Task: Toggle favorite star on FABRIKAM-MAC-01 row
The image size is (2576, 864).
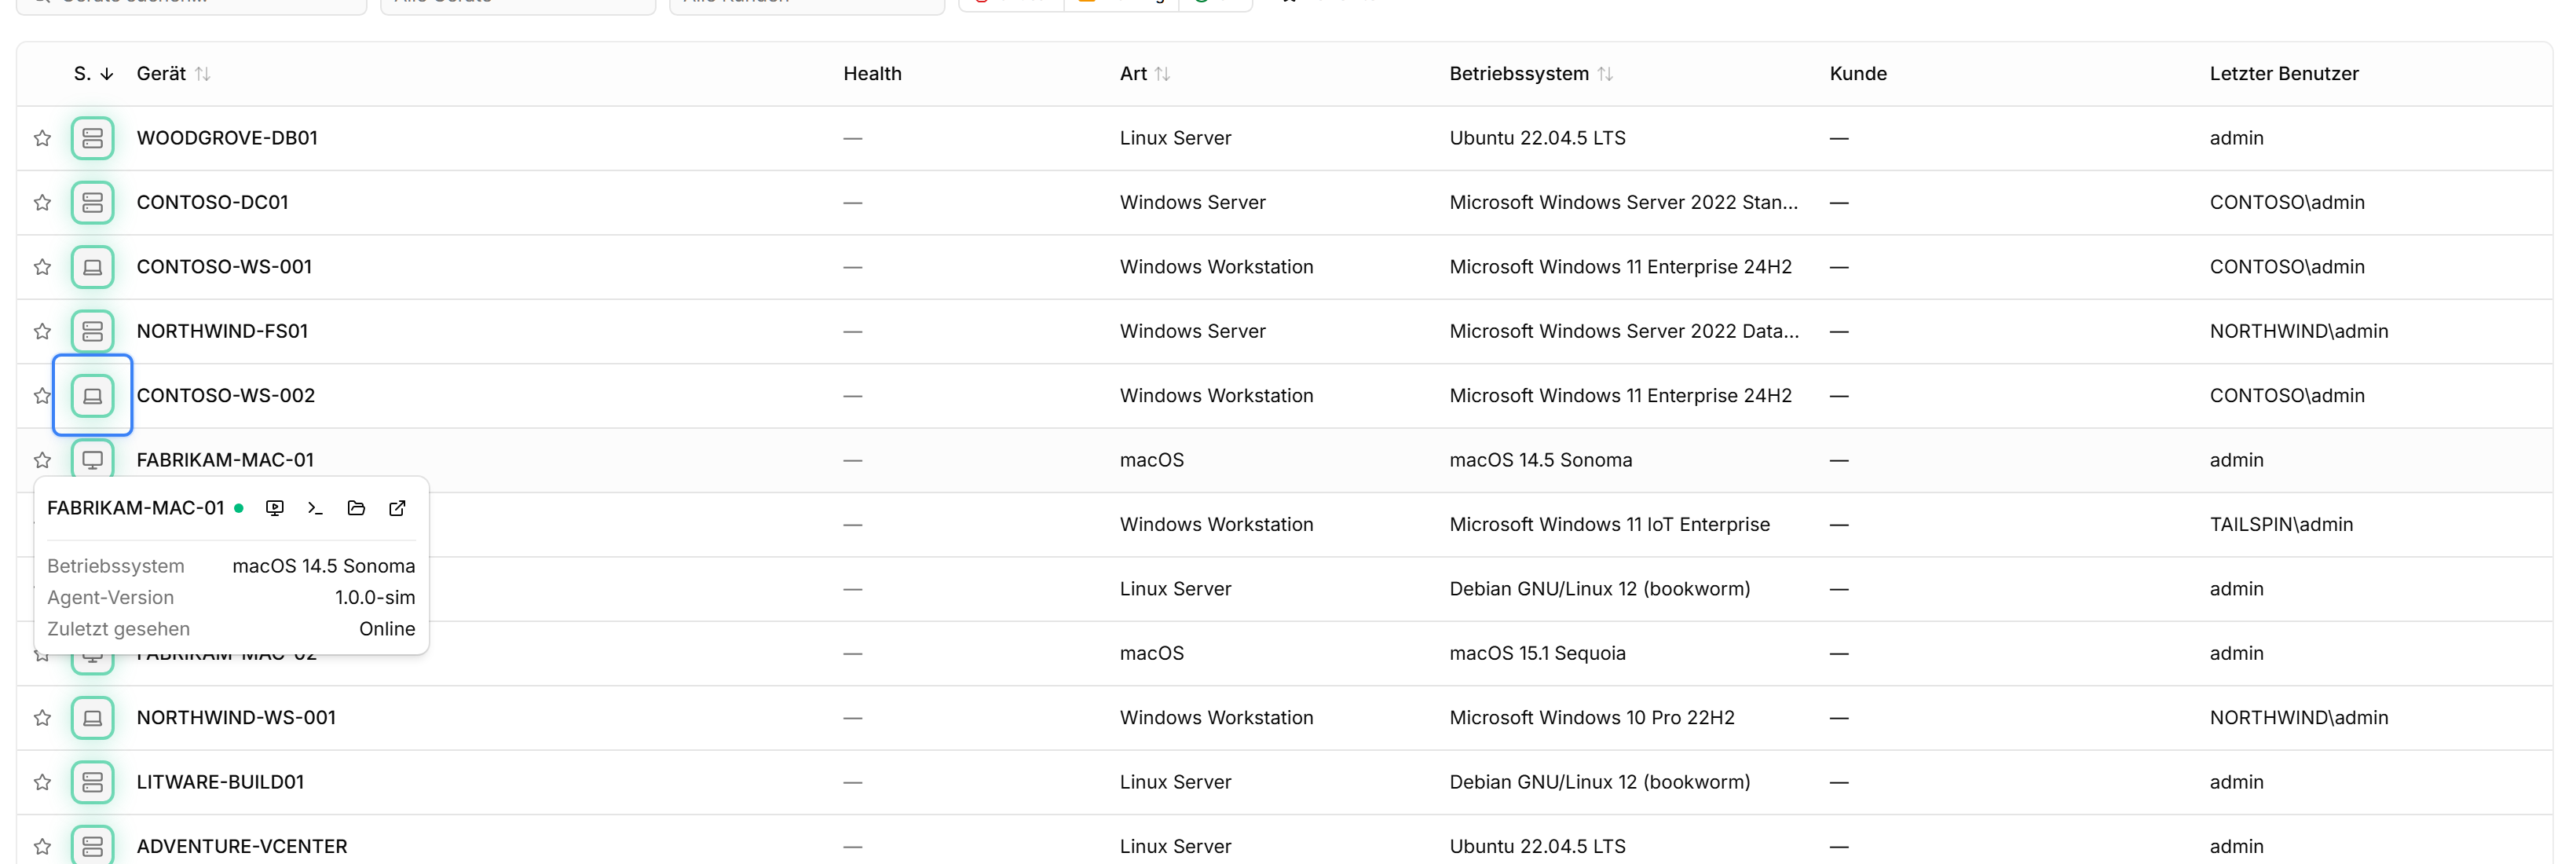Action: coord(42,460)
